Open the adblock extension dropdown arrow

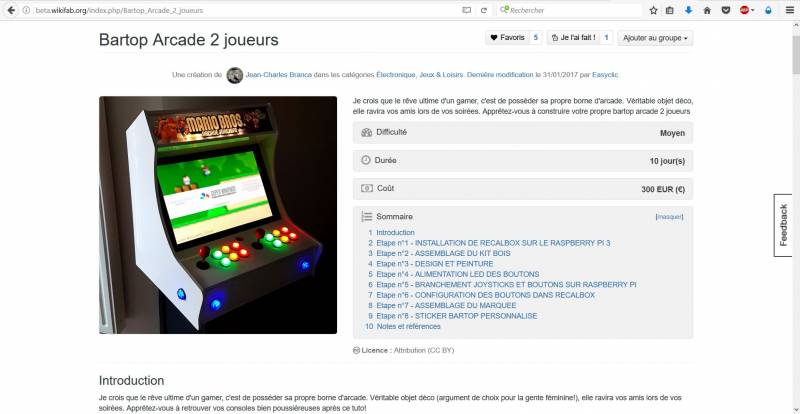753,10
